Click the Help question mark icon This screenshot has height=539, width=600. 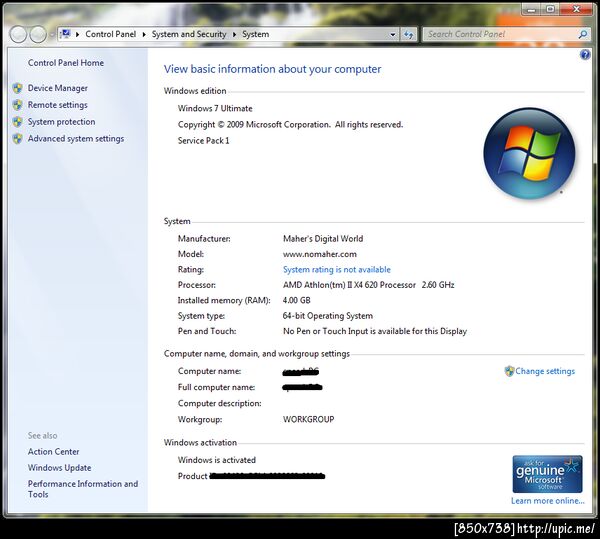tap(585, 55)
